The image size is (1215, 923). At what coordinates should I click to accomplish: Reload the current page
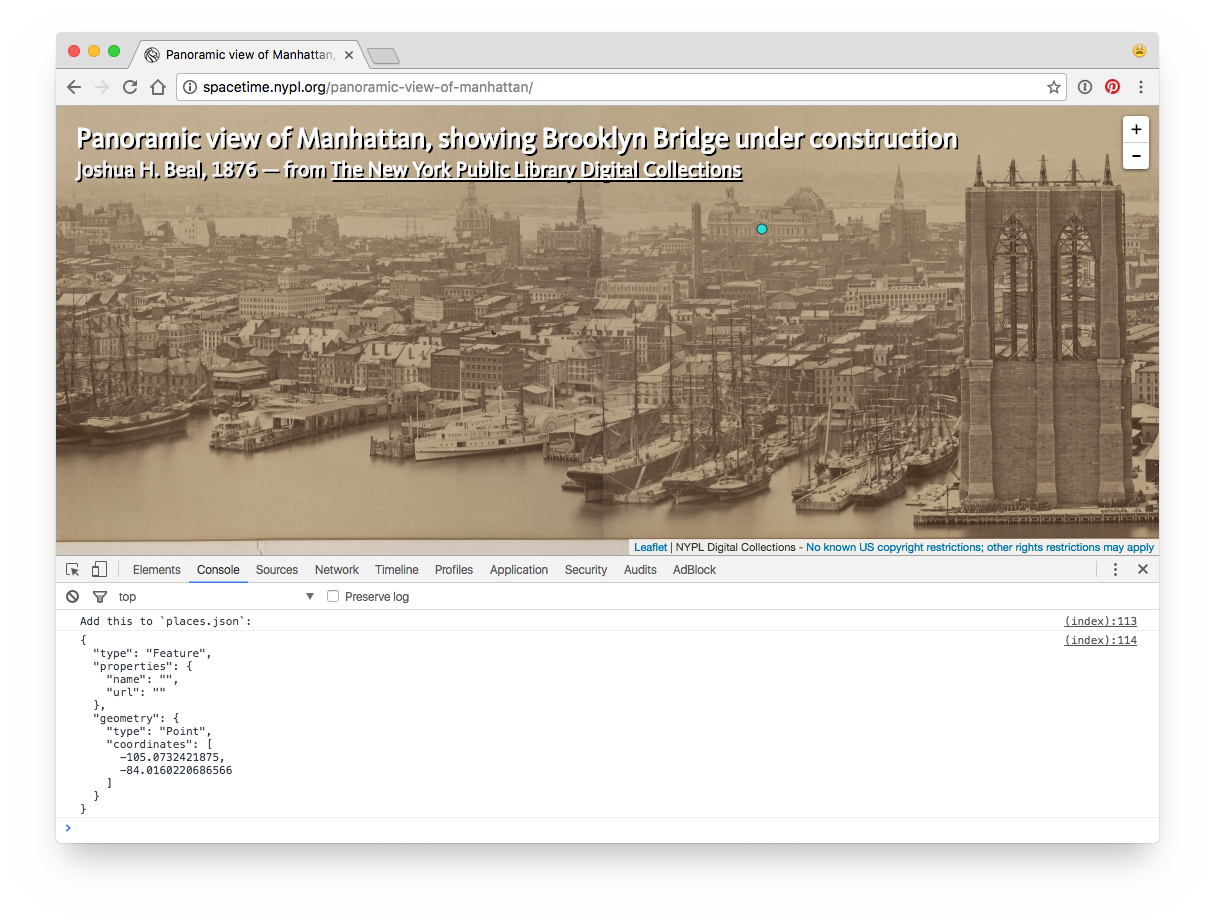[x=130, y=87]
